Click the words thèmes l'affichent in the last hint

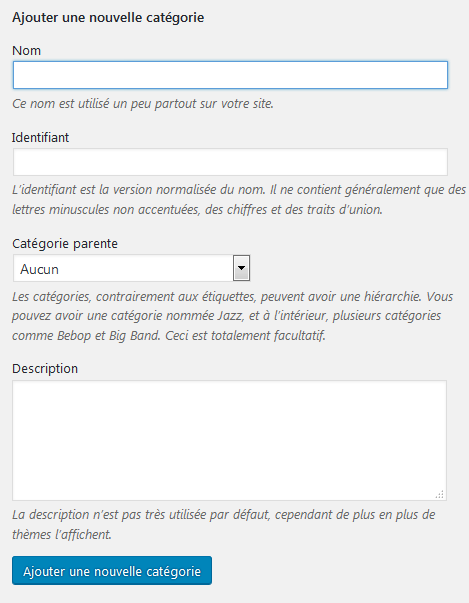point(62,535)
